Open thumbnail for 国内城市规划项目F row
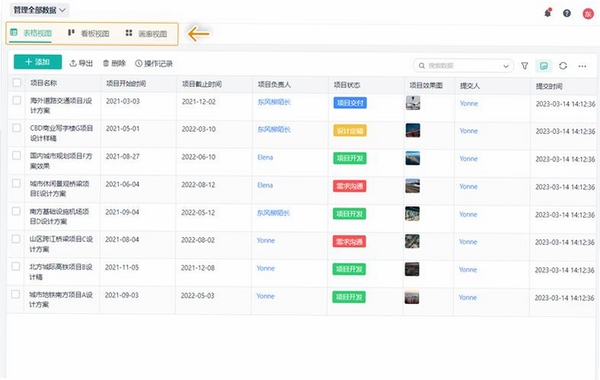The image size is (600, 380). click(x=412, y=158)
